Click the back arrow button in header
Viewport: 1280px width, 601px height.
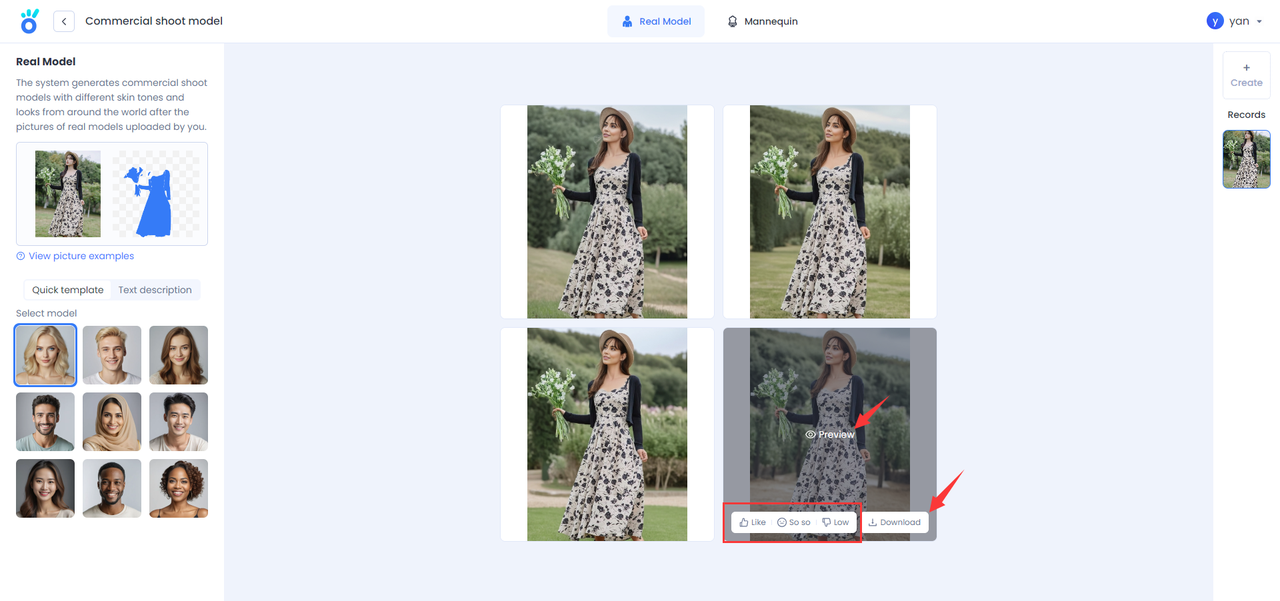pyautogui.click(x=64, y=21)
